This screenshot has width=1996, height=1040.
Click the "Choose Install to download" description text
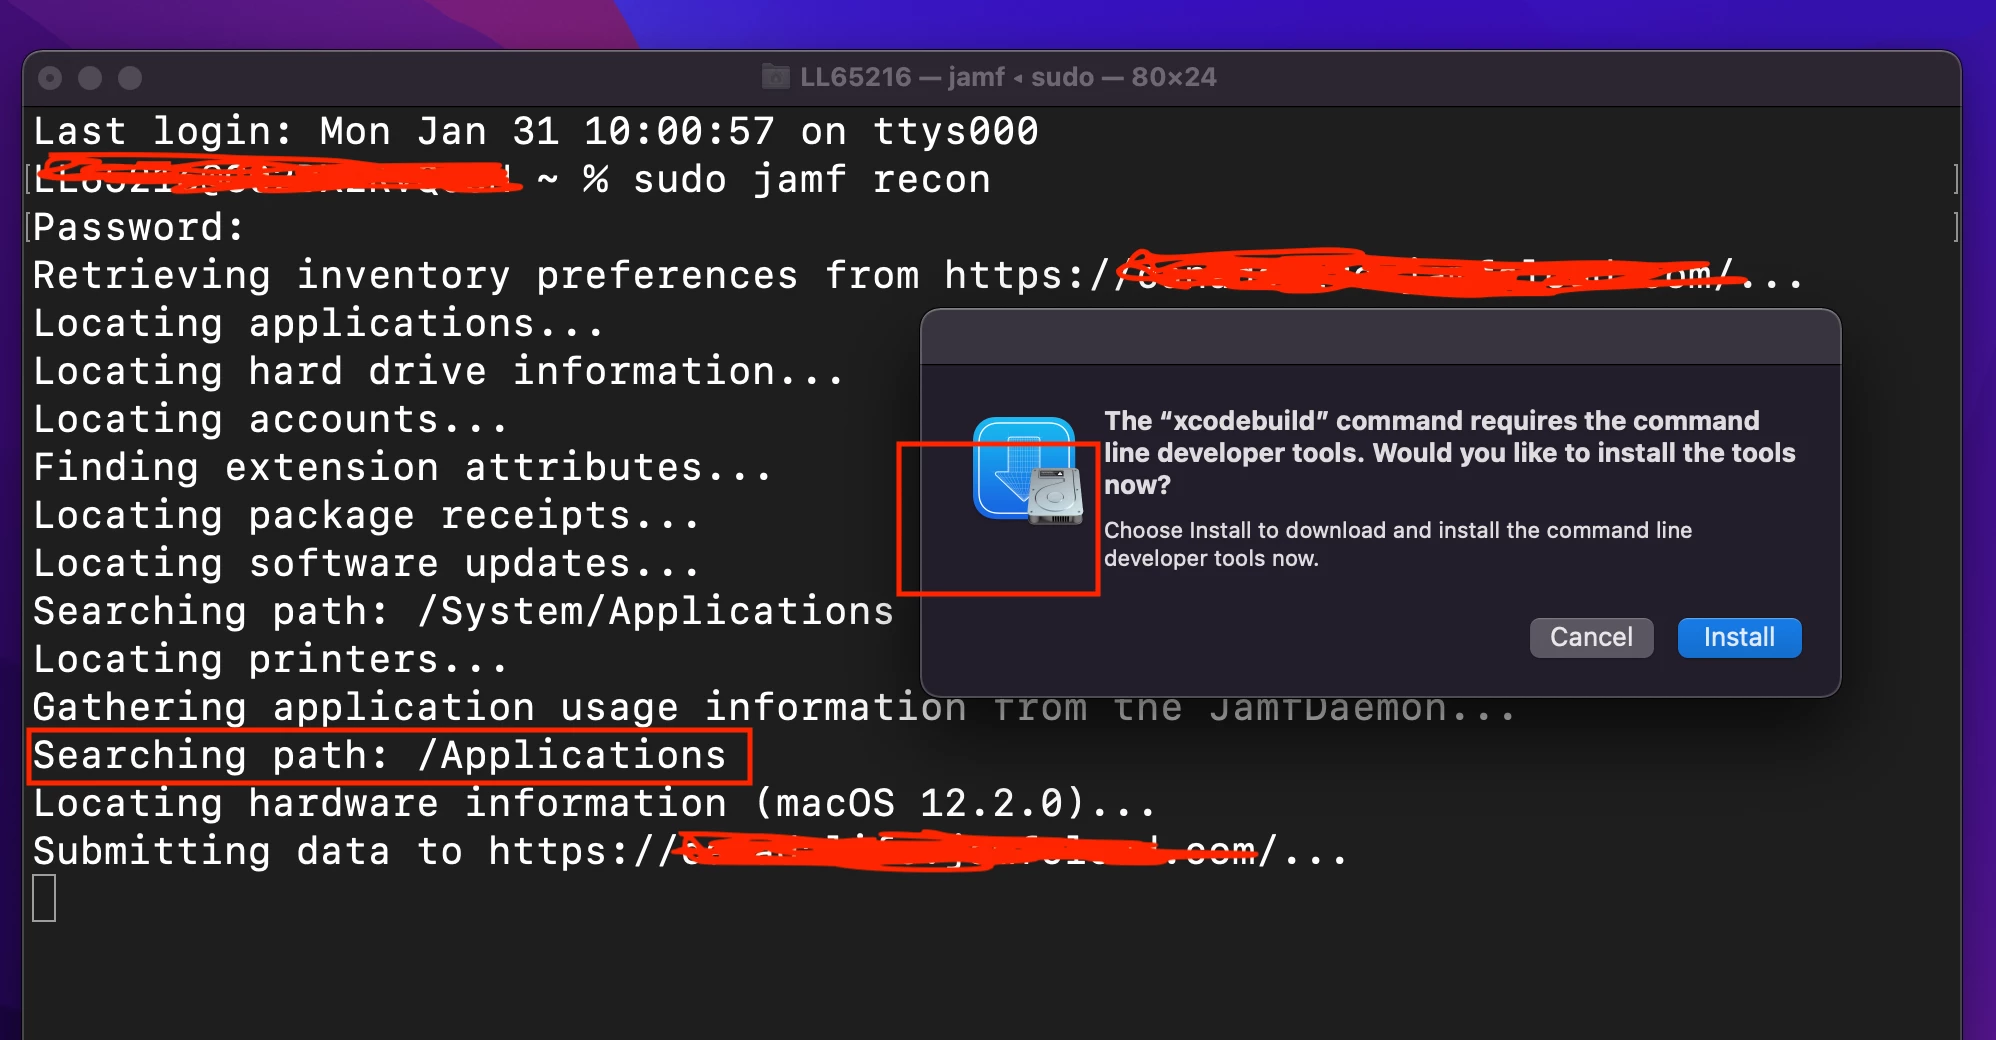click(x=1398, y=544)
